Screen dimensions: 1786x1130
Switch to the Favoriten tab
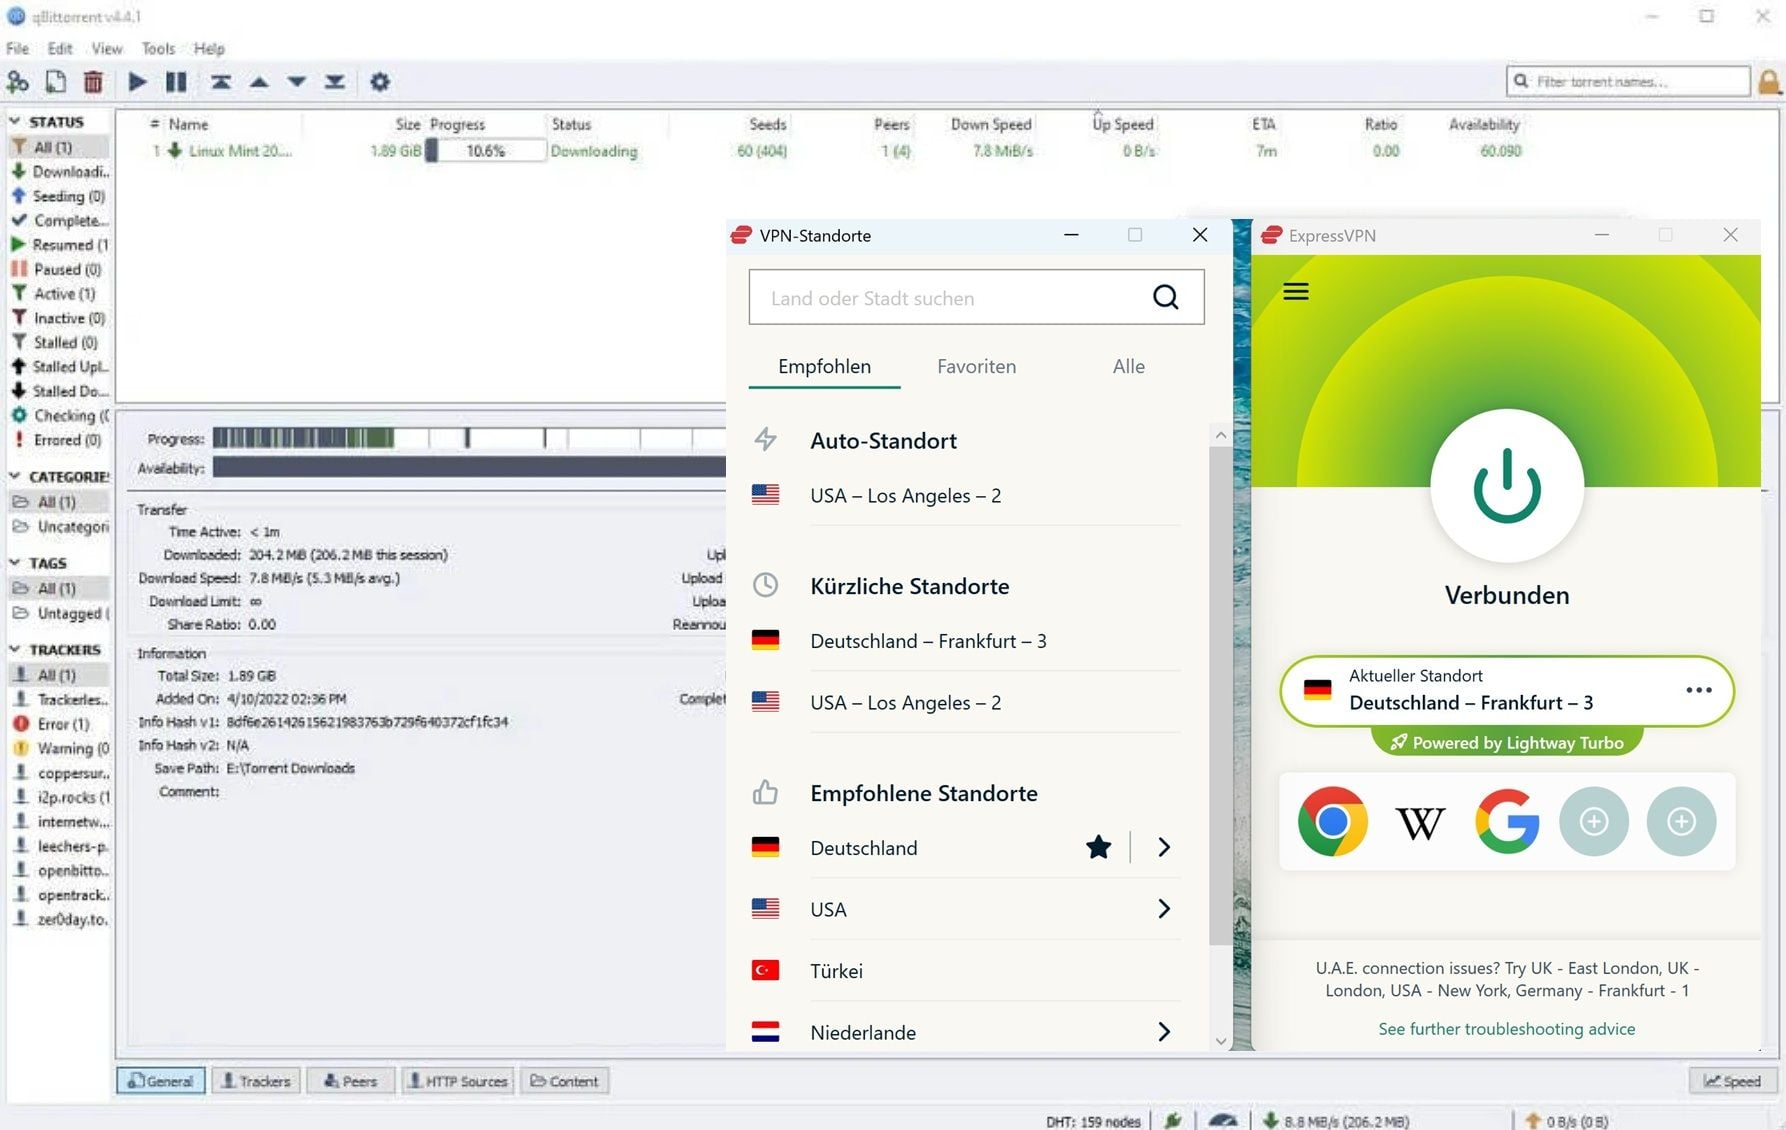976,366
